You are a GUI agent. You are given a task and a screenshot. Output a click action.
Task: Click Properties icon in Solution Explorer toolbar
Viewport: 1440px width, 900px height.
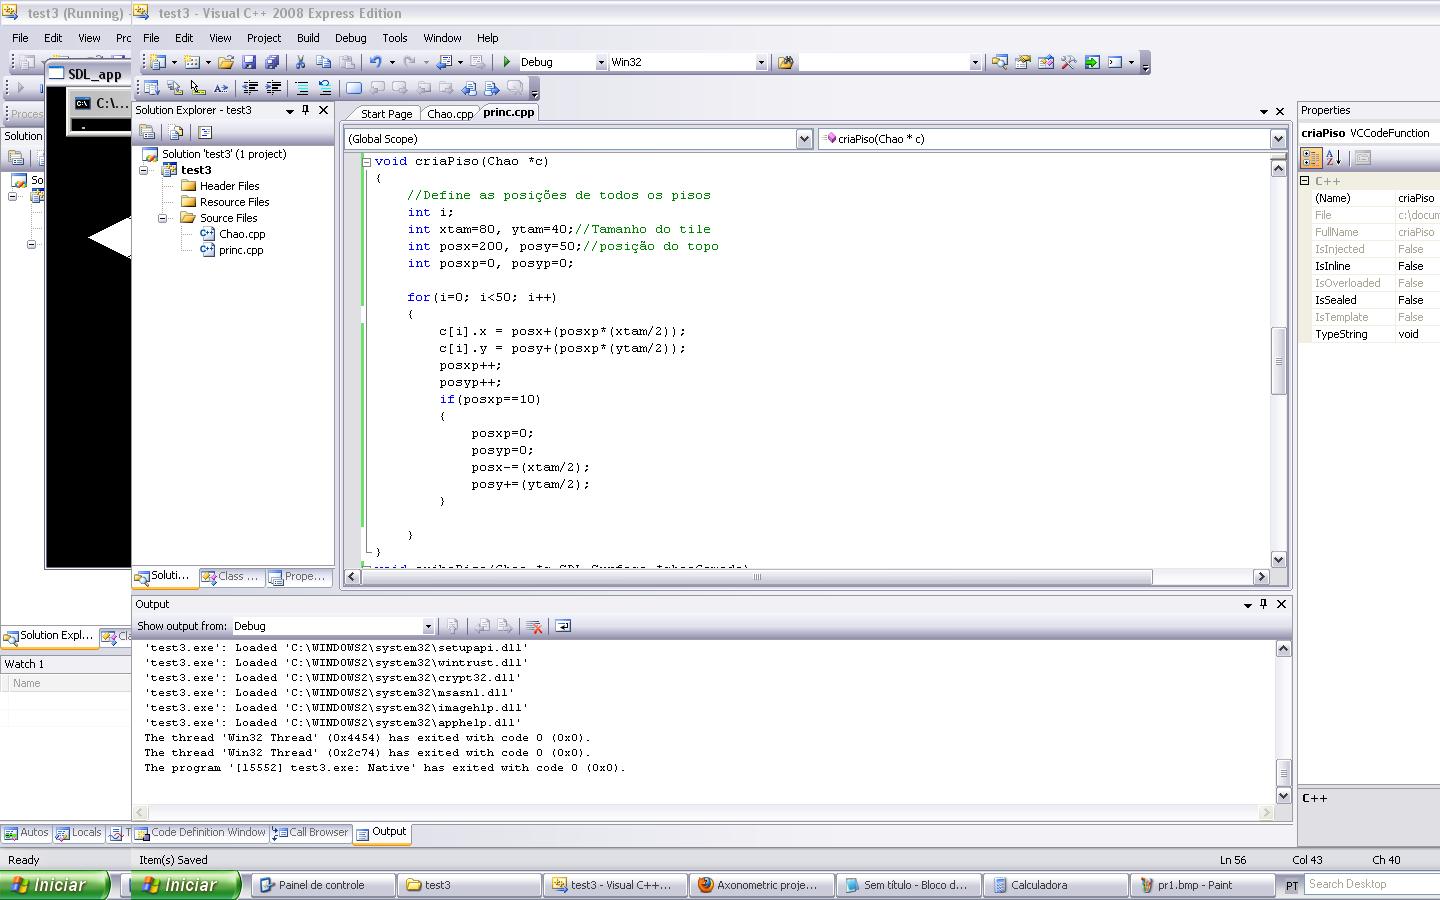click(147, 132)
